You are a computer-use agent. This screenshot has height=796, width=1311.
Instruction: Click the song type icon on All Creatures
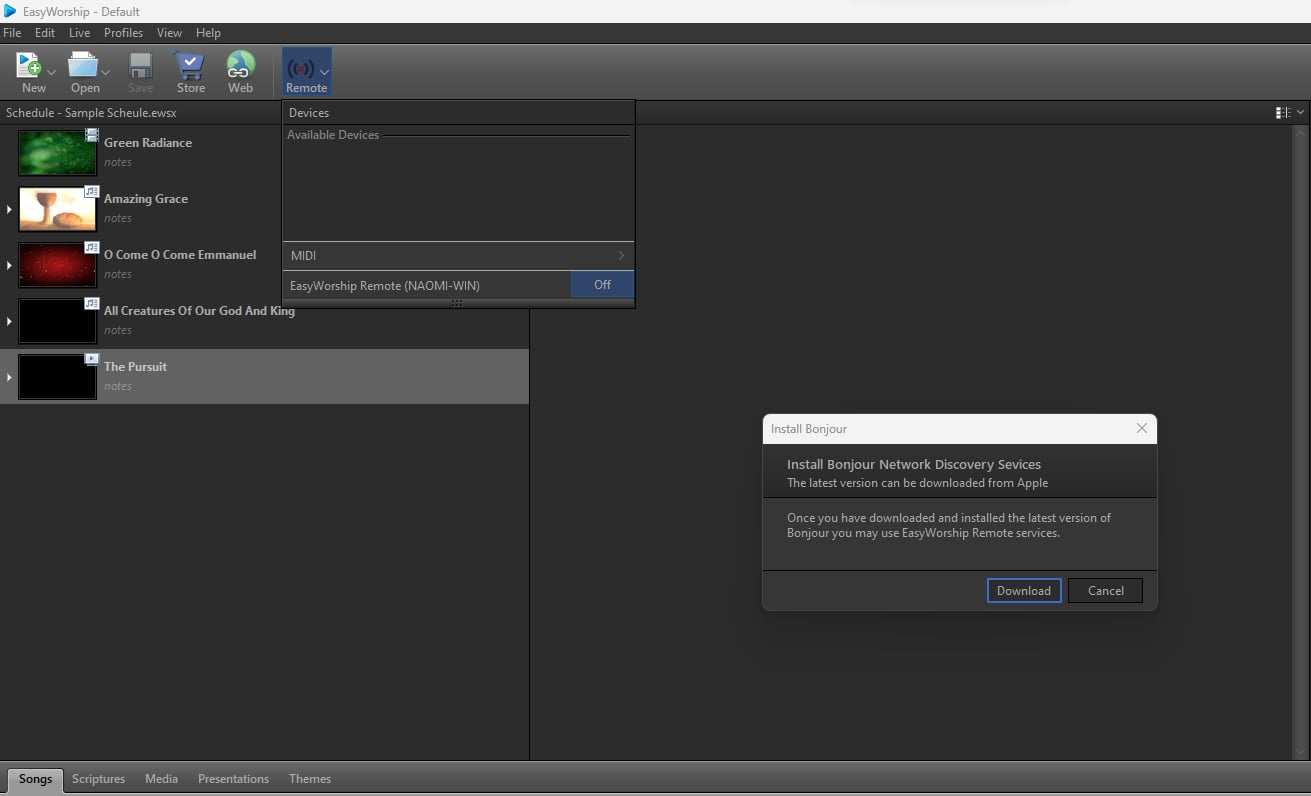[92, 303]
